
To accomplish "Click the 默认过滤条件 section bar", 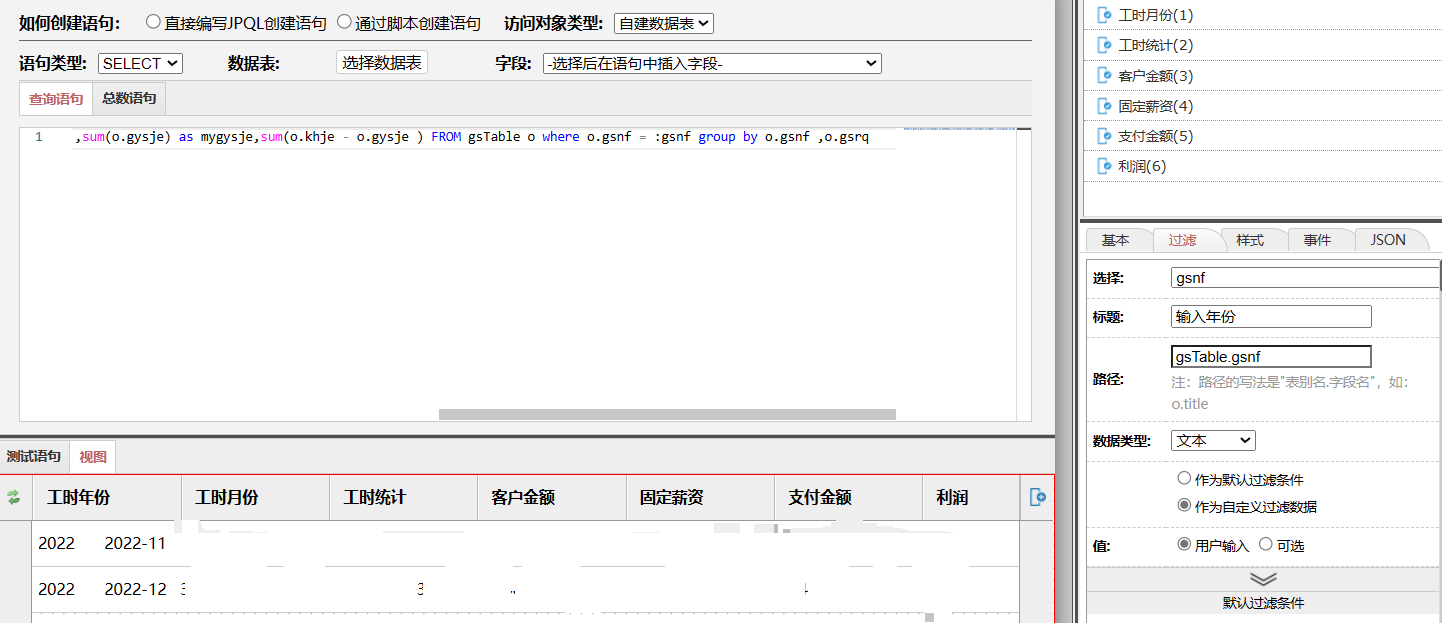I will point(1263,603).
